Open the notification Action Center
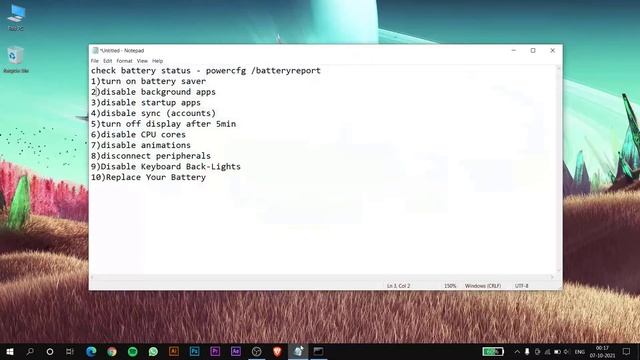 click(627, 351)
